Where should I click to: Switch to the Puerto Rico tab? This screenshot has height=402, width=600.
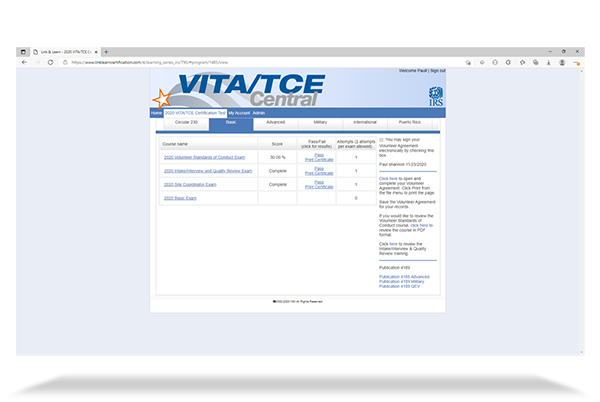click(x=409, y=122)
